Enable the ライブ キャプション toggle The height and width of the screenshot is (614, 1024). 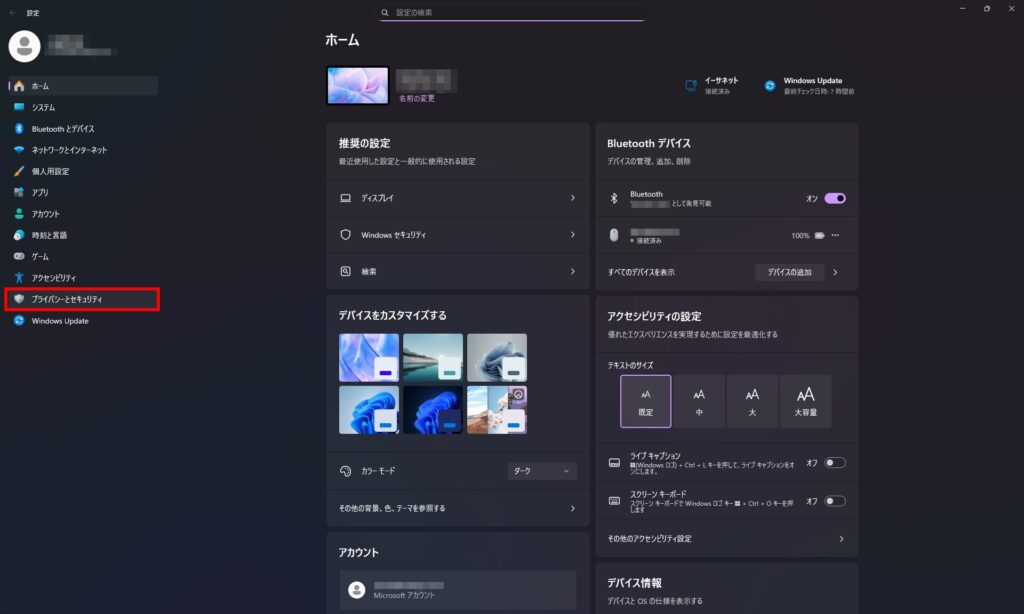click(x=835, y=462)
